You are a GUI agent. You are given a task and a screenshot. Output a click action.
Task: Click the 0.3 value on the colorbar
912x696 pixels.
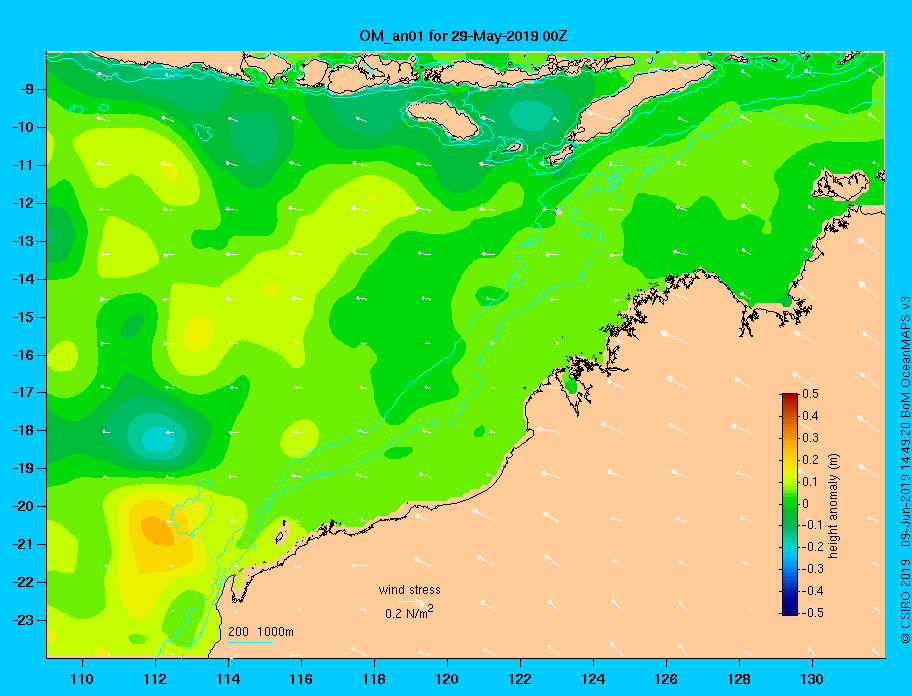(x=810, y=438)
